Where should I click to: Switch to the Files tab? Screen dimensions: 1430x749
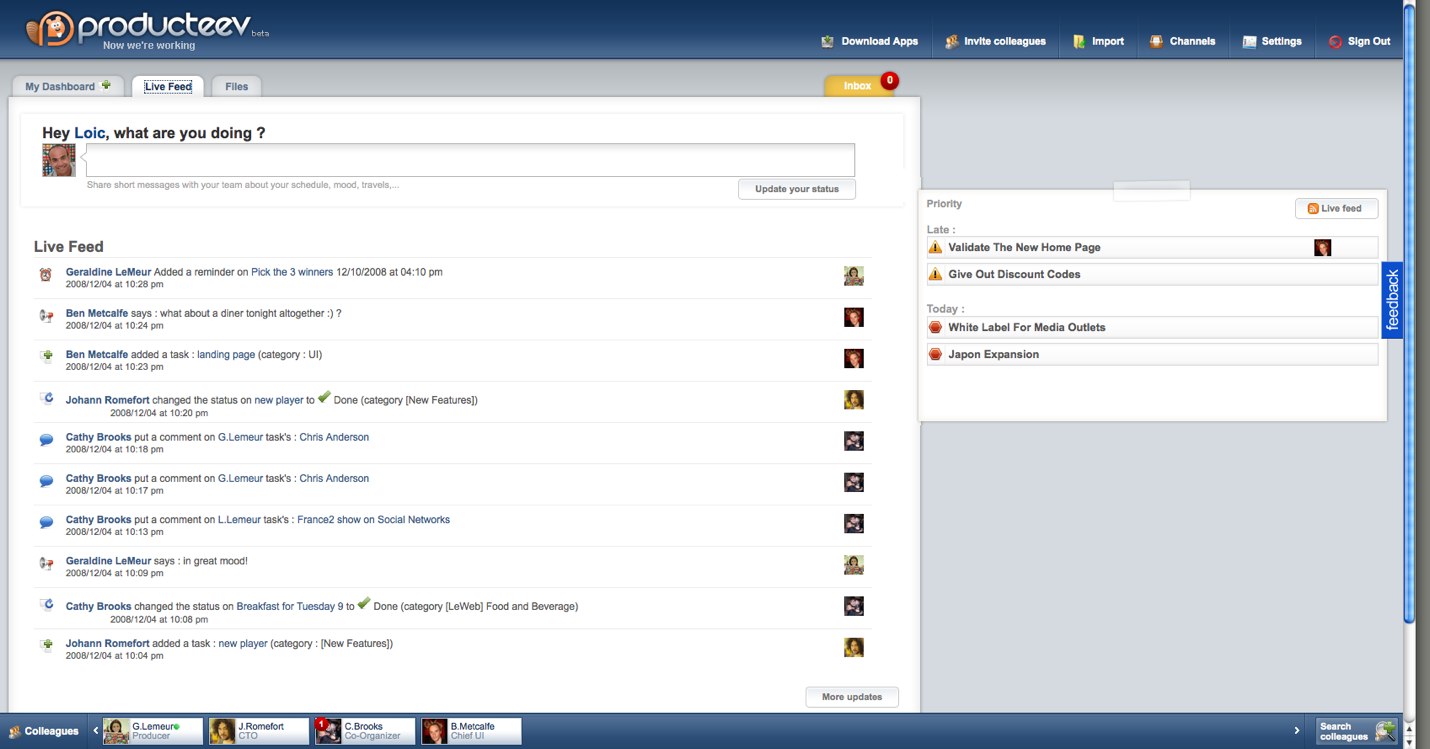tap(236, 87)
